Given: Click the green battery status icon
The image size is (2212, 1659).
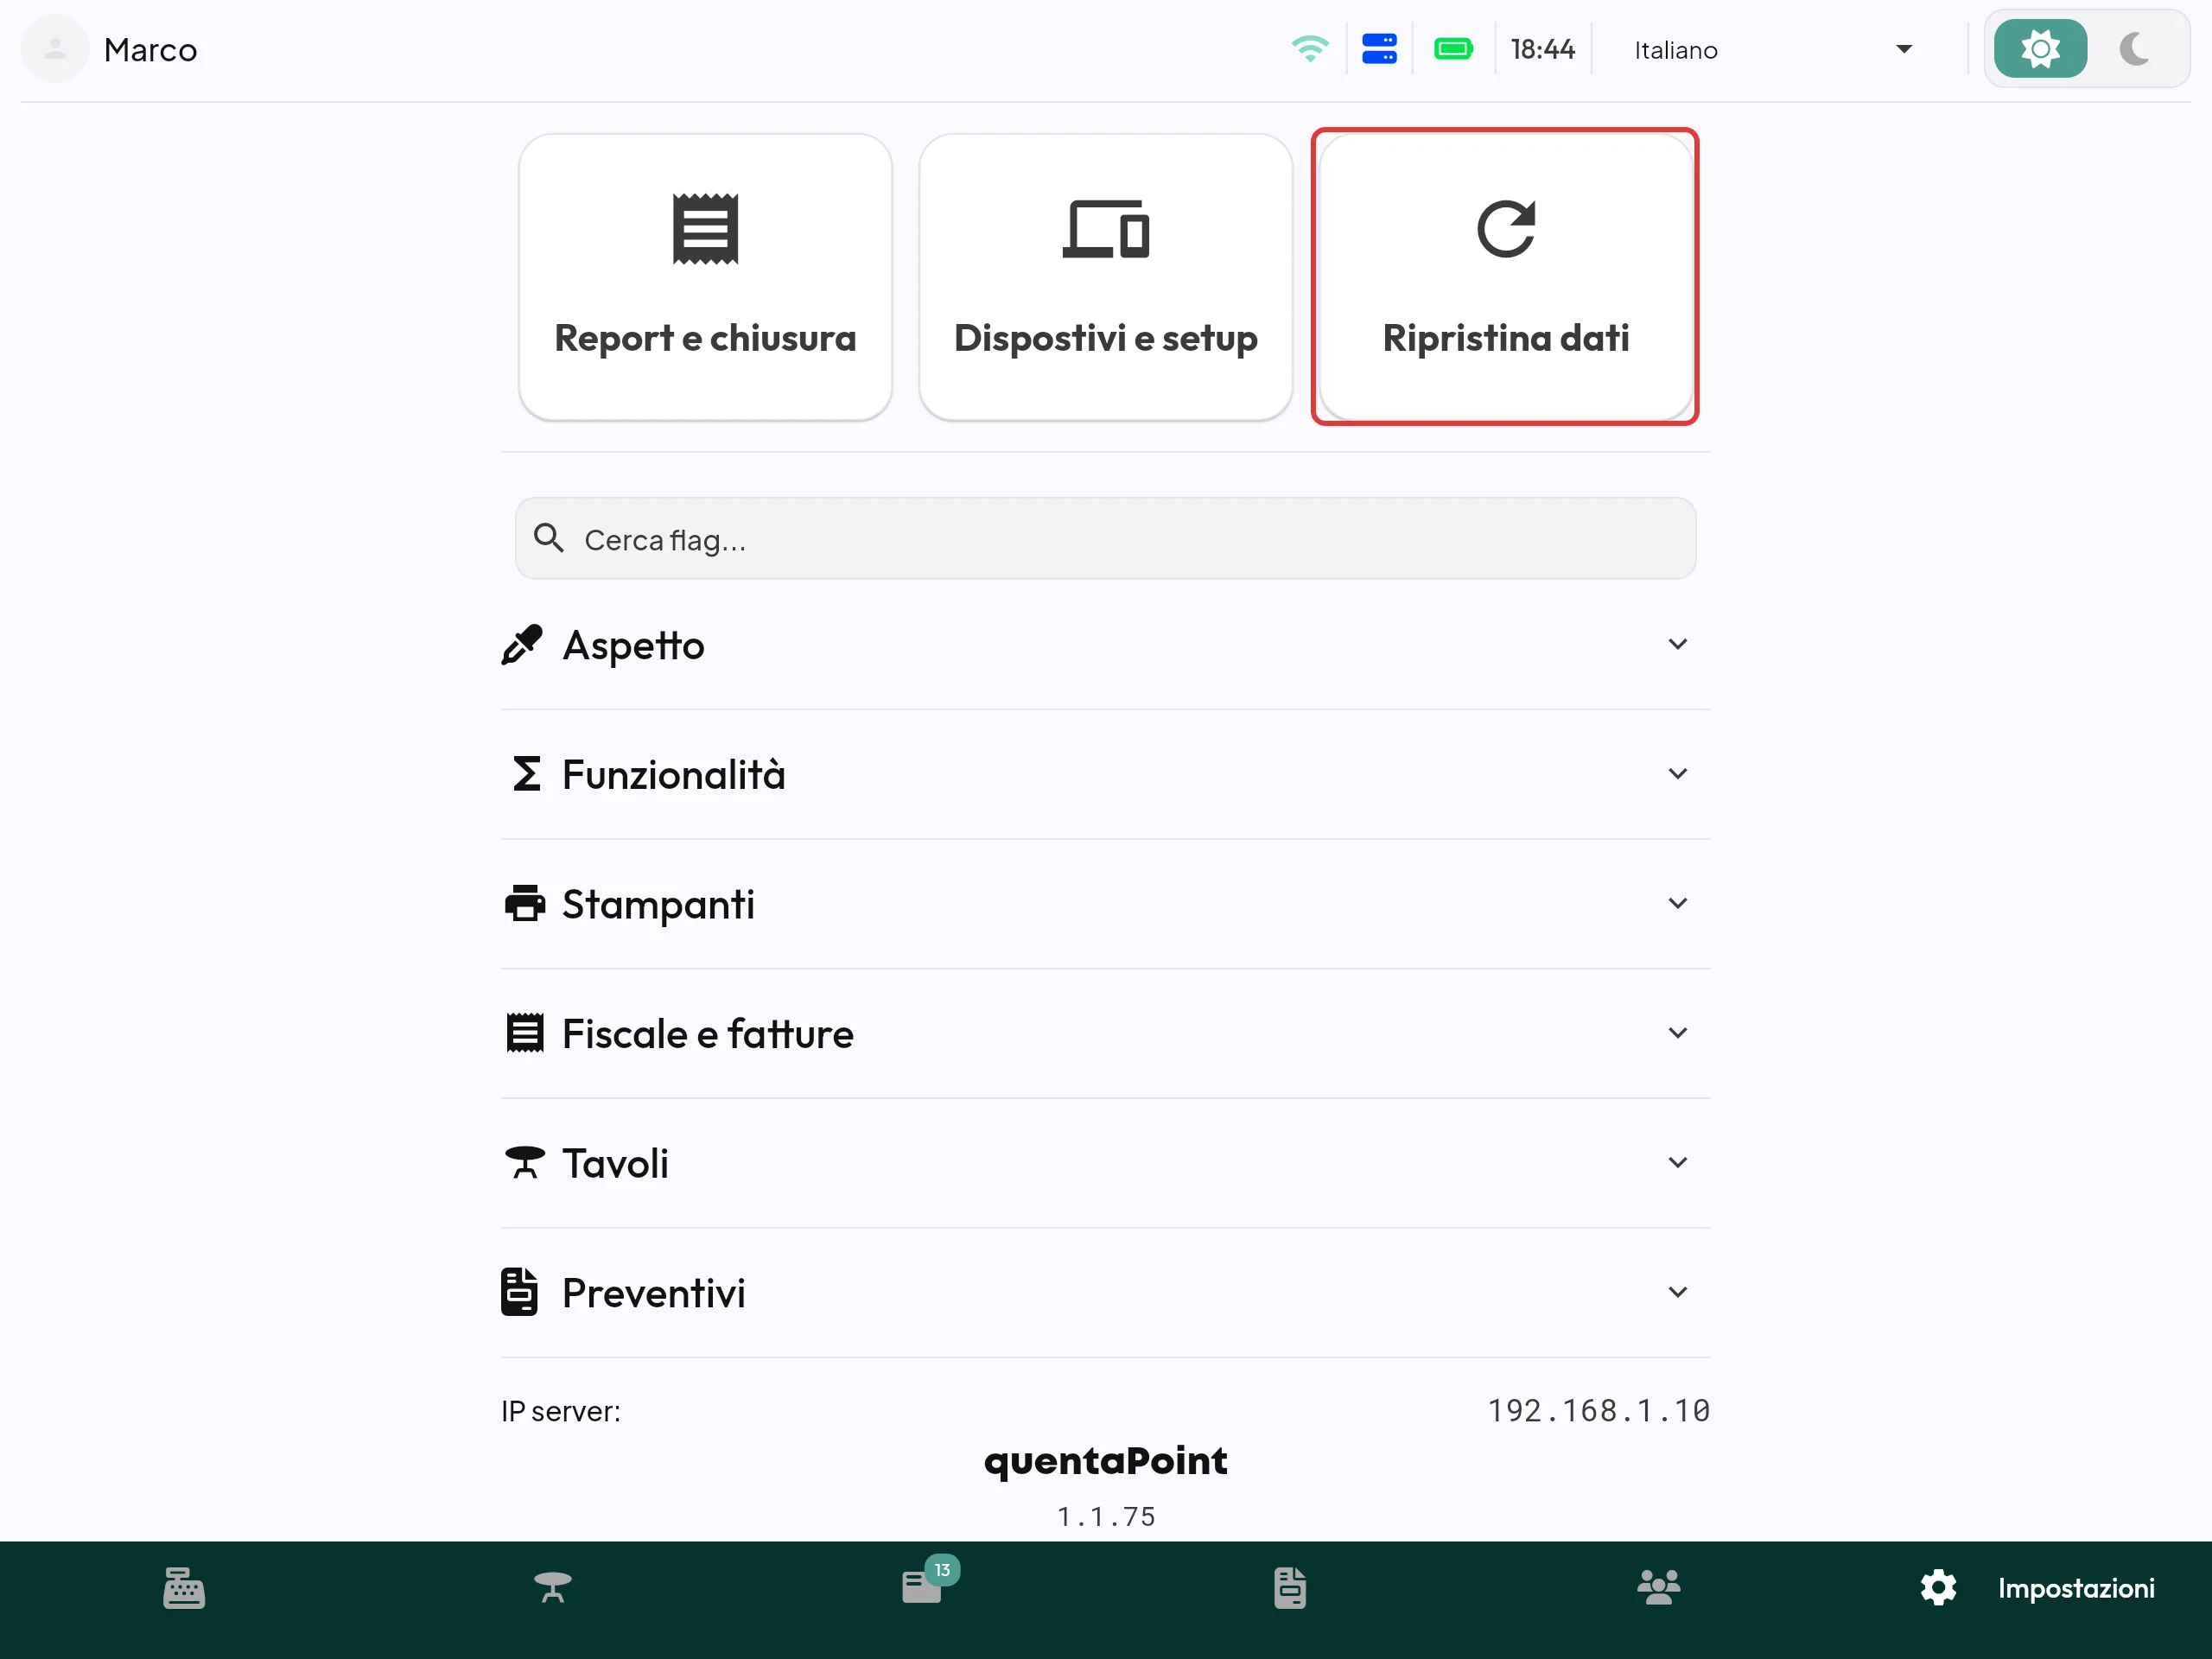Looking at the screenshot, I should [1453, 49].
